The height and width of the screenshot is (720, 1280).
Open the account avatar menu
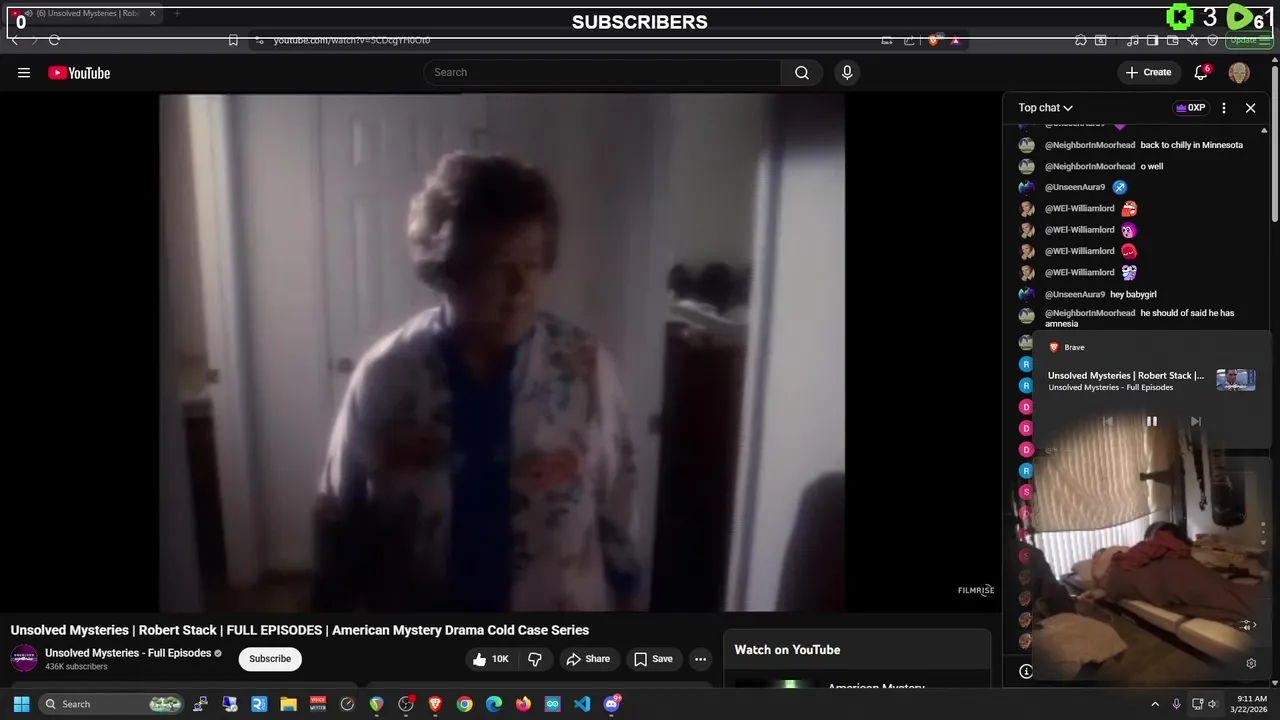click(x=1239, y=72)
